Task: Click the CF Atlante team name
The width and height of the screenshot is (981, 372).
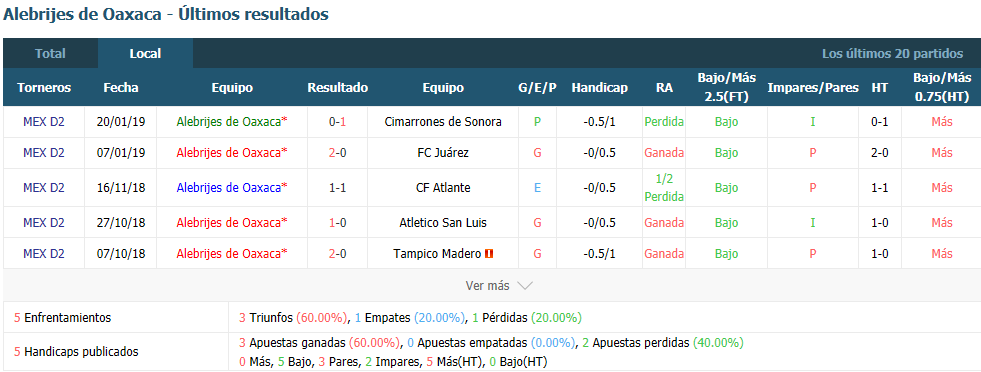Action: pos(443,188)
